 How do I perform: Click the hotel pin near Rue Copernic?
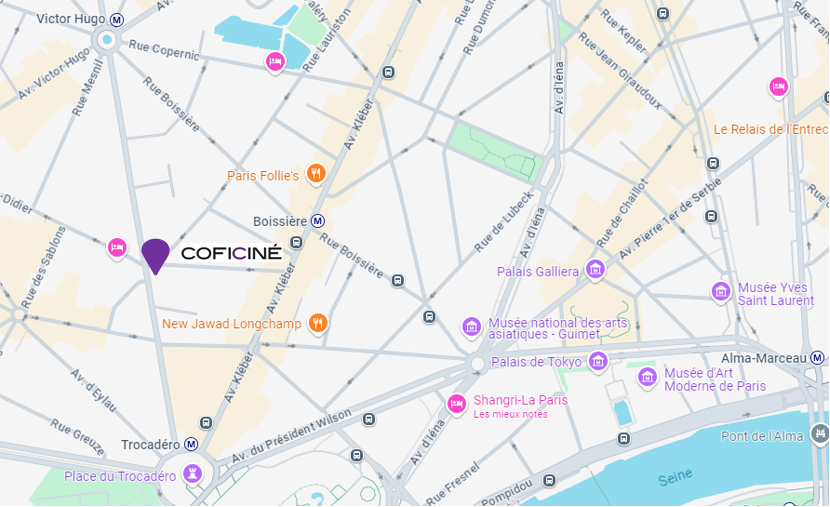275,62
